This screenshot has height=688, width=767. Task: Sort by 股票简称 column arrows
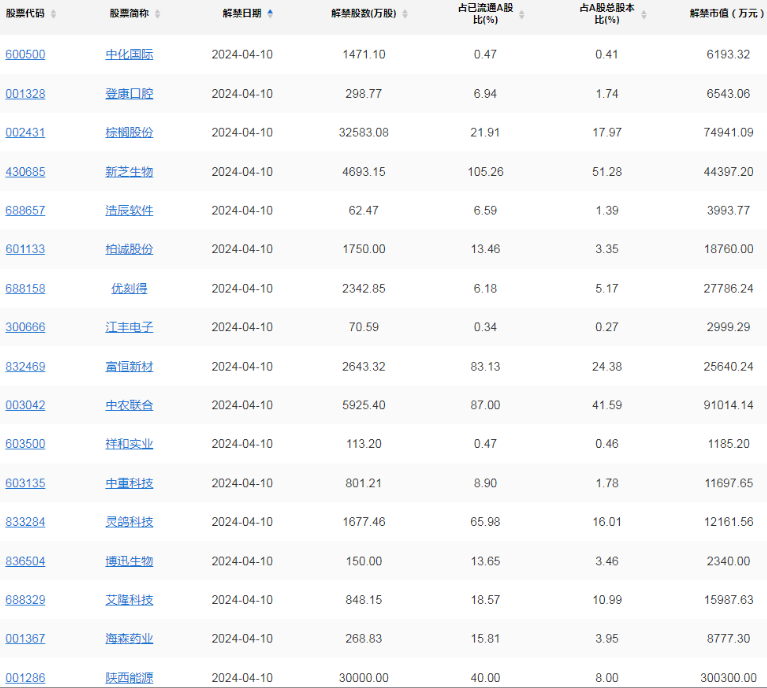pyautogui.click(x=158, y=14)
